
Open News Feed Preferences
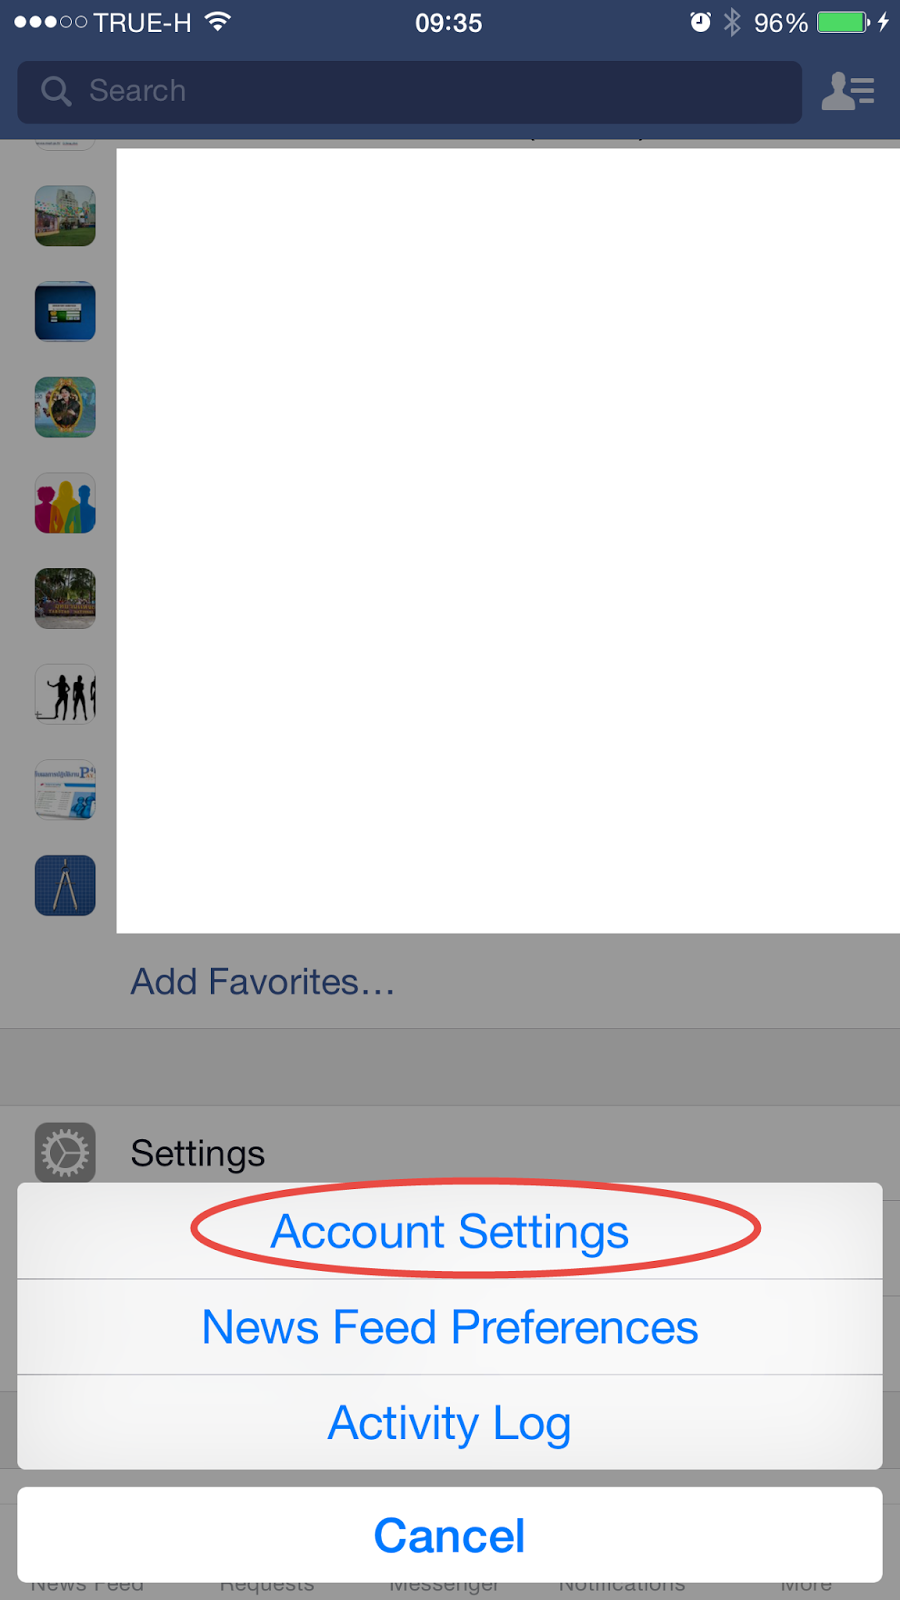tap(449, 1327)
